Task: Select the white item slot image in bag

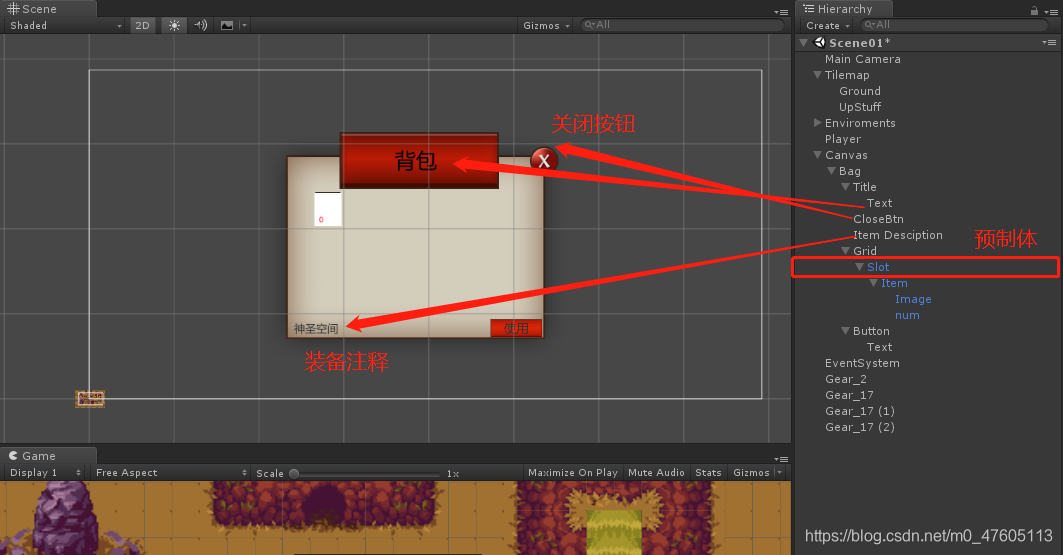Action: [x=327, y=208]
